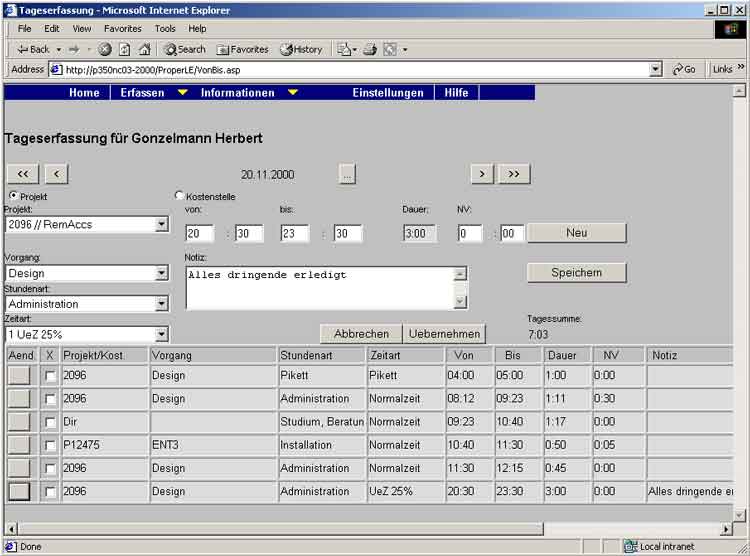
Task: Open the Stundenart dropdown showing Administration
Action: 87,304
